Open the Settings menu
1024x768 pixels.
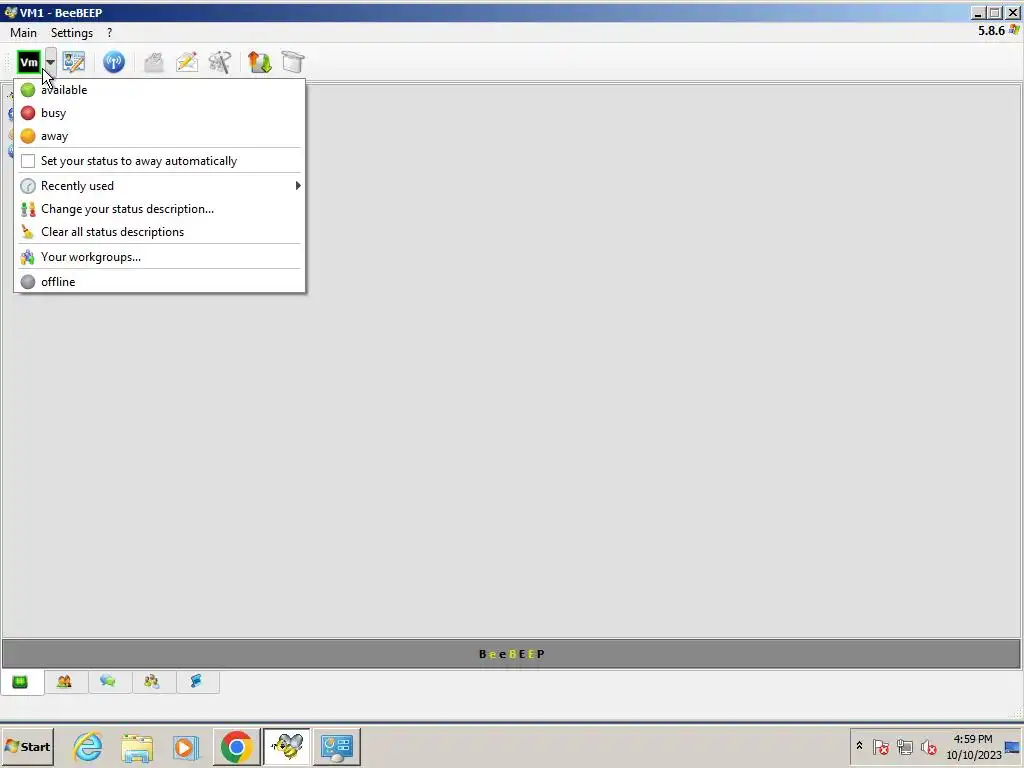pyautogui.click(x=72, y=33)
